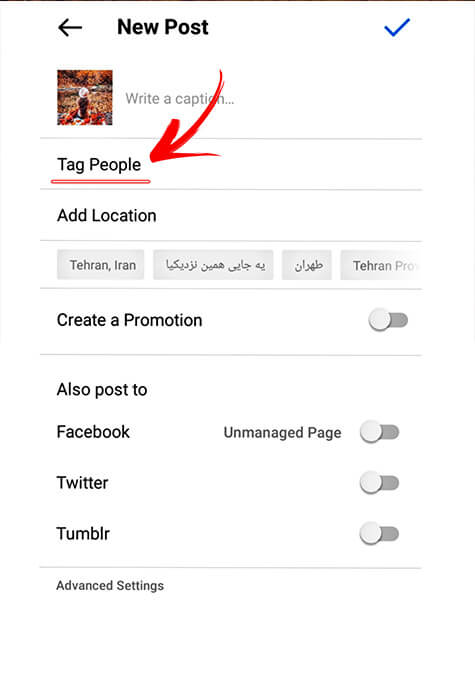Tap the Create a Promotion label

130,320
